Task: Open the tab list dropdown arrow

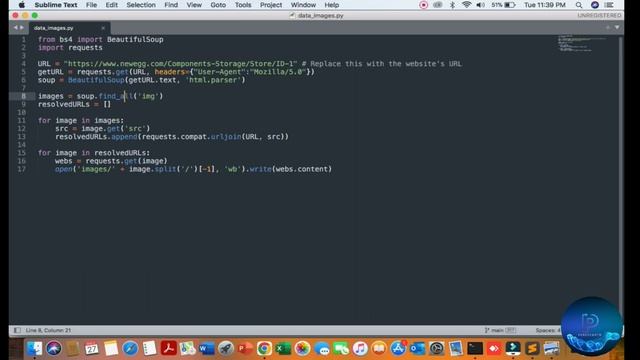Action: coord(617,27)
